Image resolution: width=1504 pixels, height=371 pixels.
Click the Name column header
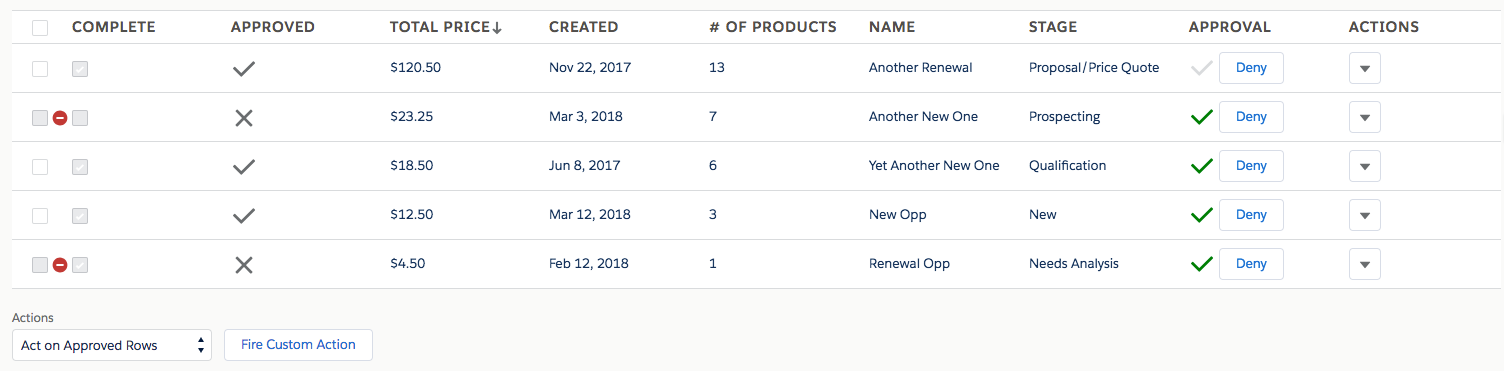point(892,27)
